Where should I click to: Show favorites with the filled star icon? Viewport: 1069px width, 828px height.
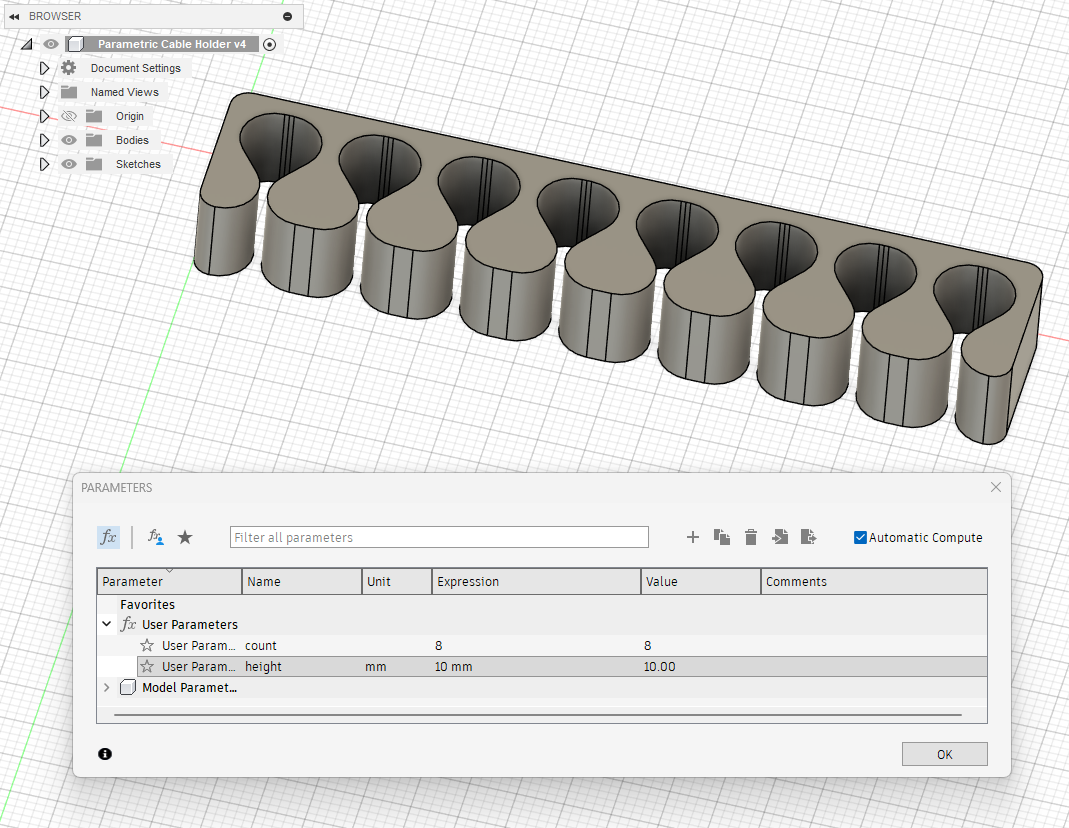[x=185, y=538]
